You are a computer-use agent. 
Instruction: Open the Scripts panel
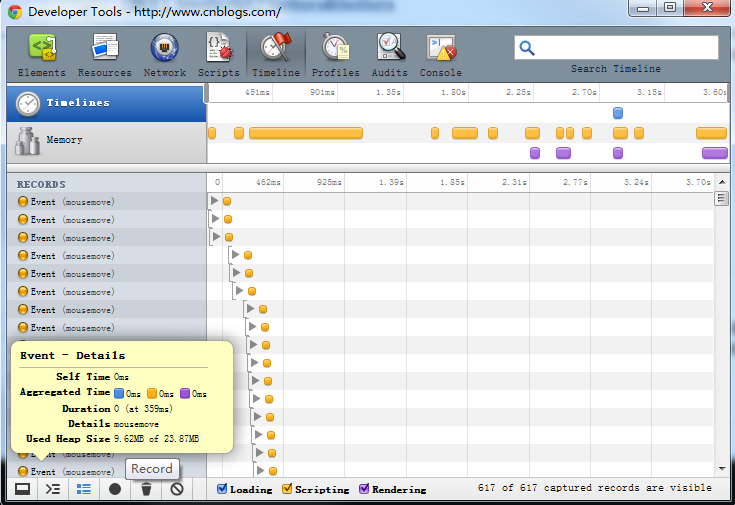pos(218,54)
